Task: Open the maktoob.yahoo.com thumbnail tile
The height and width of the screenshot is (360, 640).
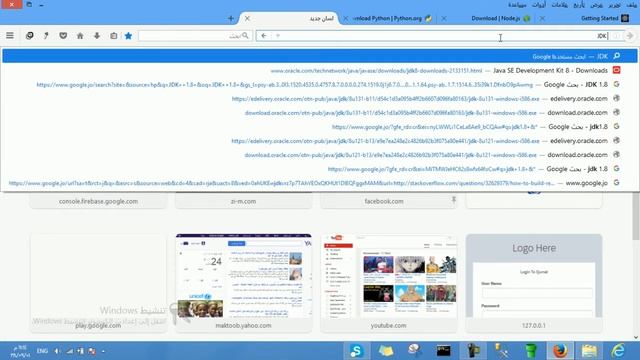Action: [243, 282]
